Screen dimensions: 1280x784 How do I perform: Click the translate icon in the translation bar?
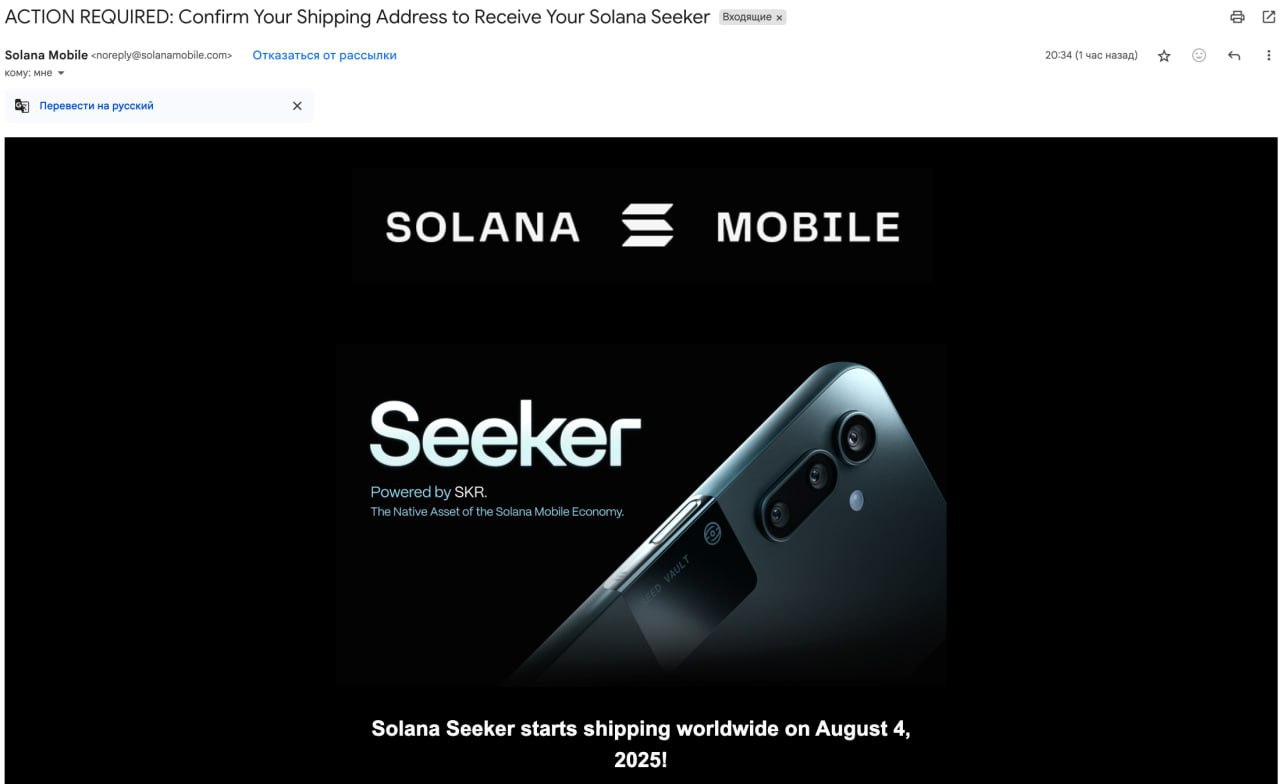[22, 106]
